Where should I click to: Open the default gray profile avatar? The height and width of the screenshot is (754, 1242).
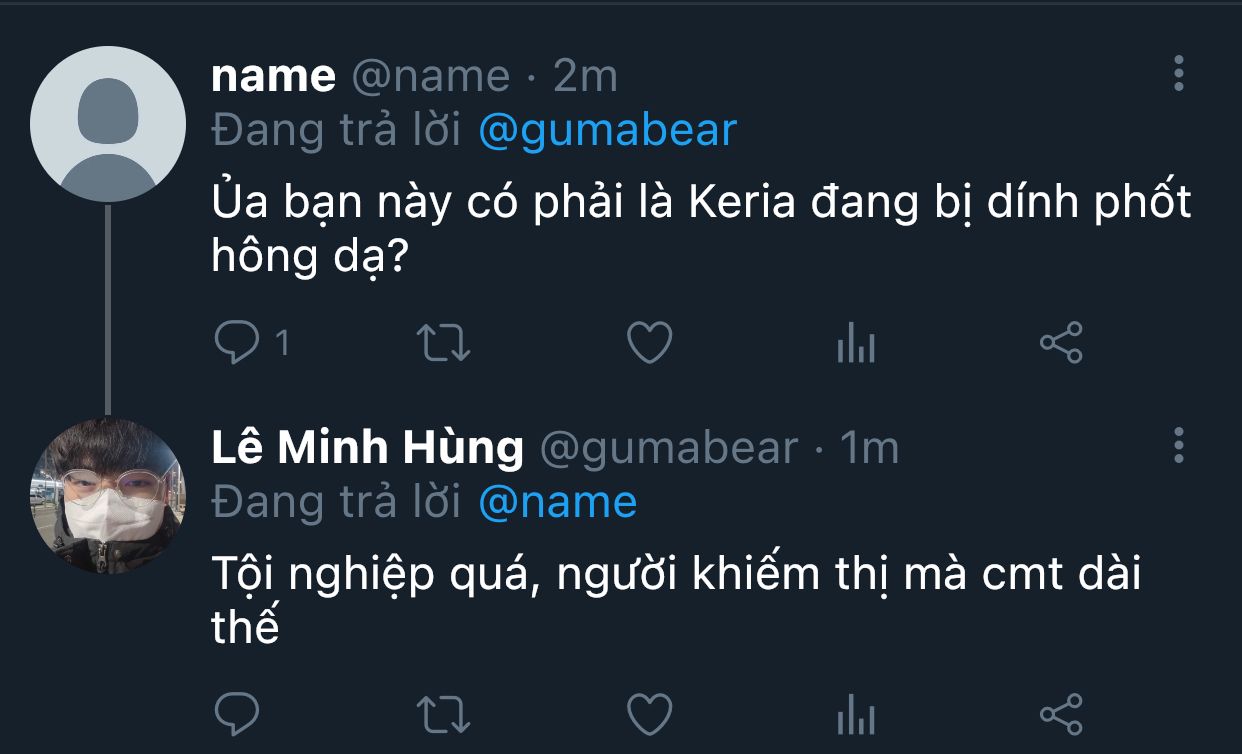[x=108, y=124]
